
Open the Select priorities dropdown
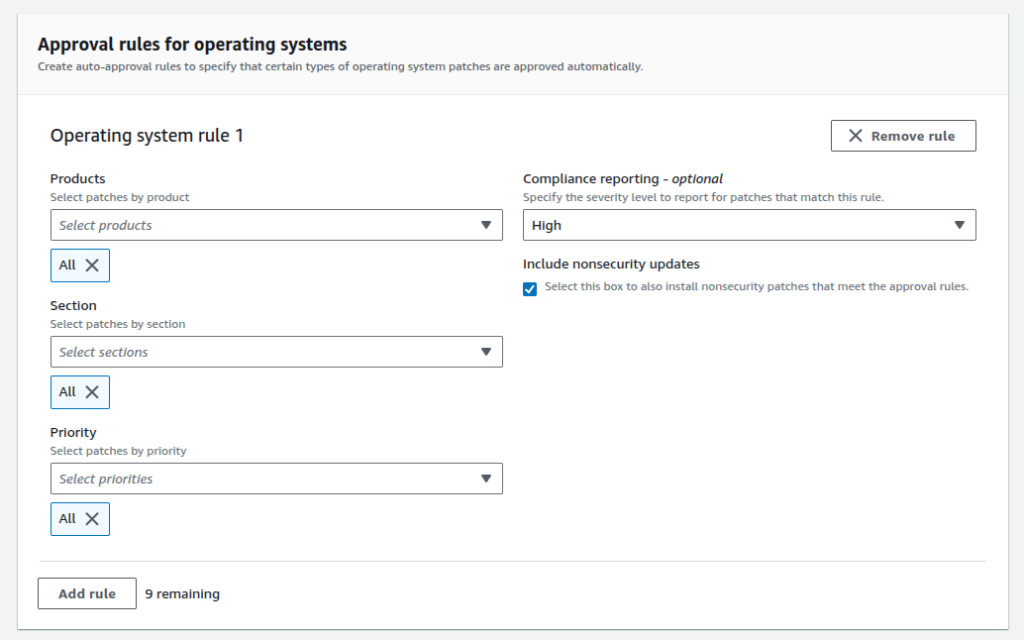click(276, 479)
